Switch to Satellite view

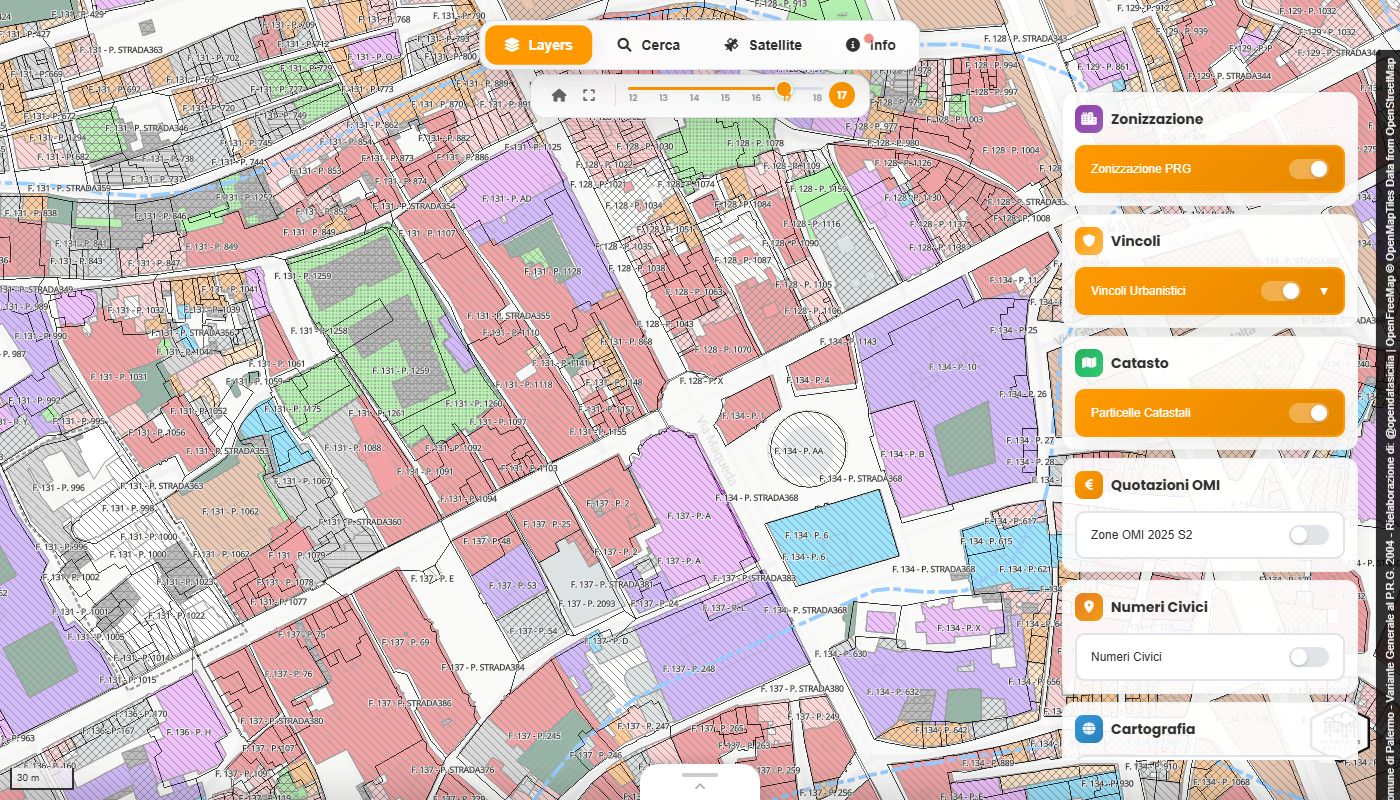pyautogui.click(x=763, y=45)
